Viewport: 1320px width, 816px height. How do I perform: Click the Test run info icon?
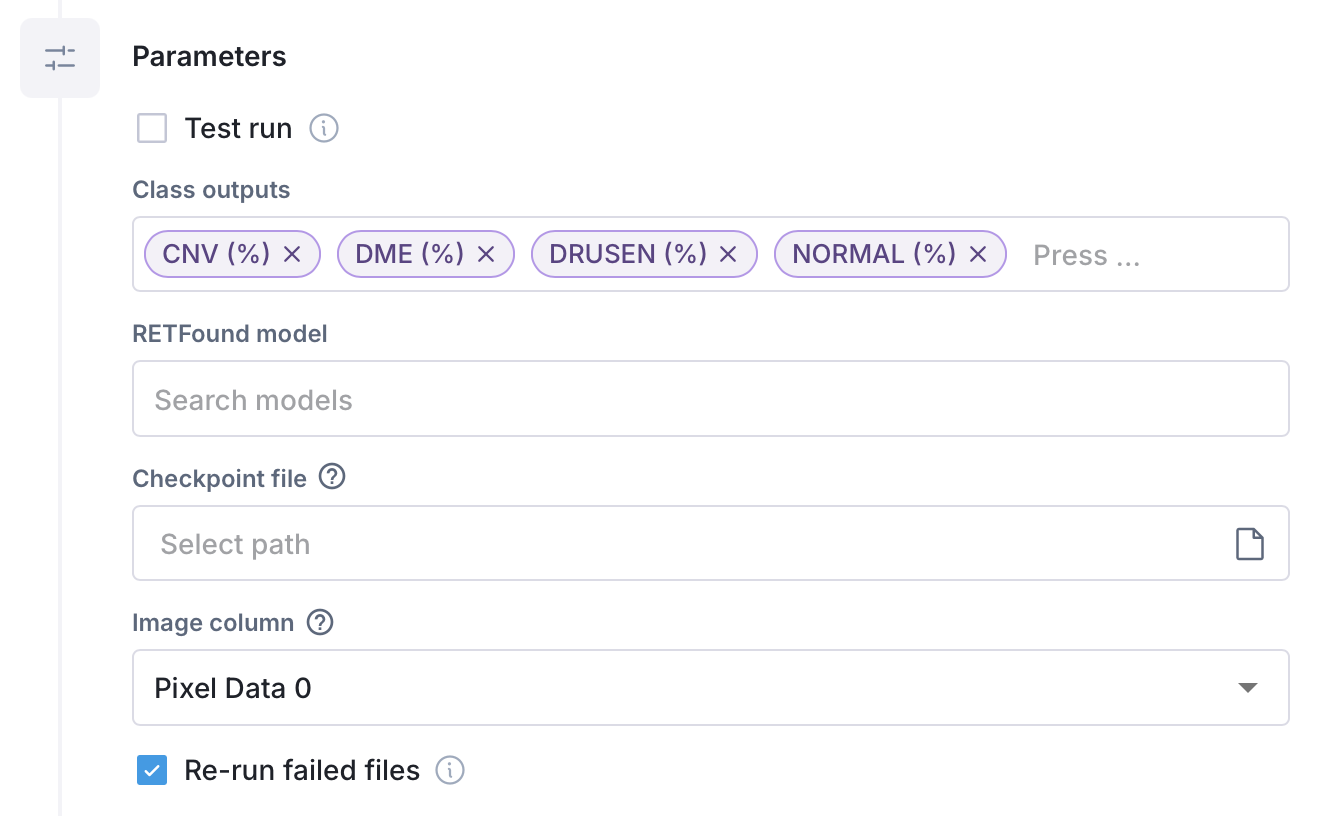click(x=324, y=129)
